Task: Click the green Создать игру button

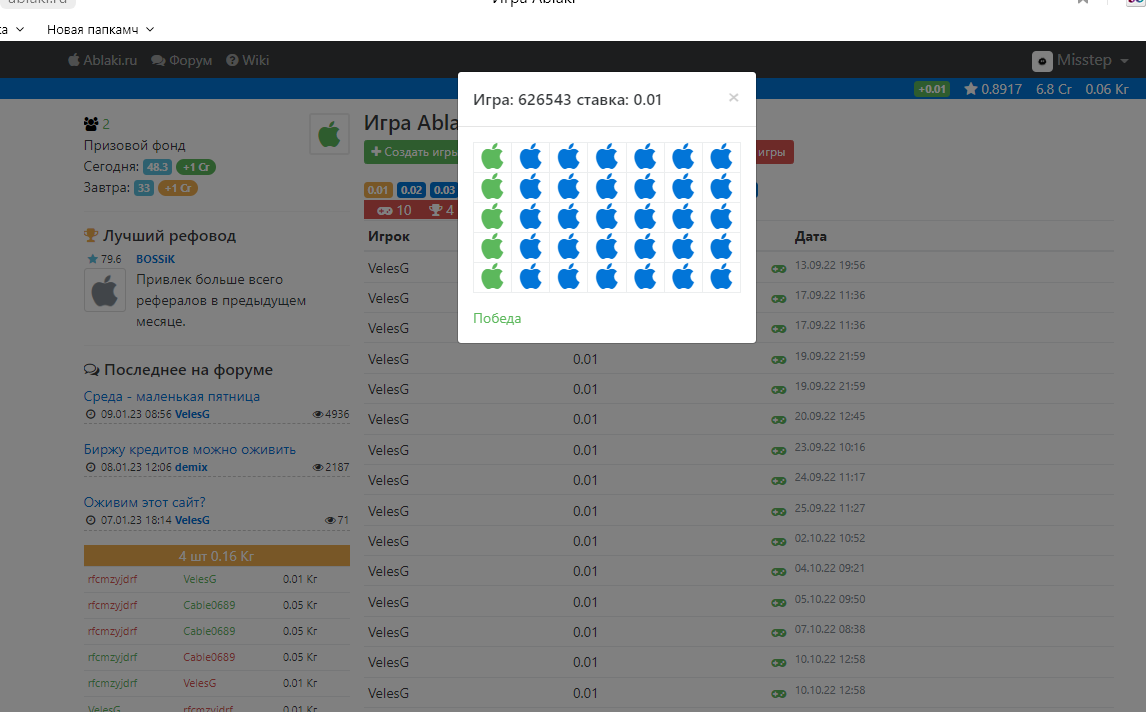Action: point(411,152)
